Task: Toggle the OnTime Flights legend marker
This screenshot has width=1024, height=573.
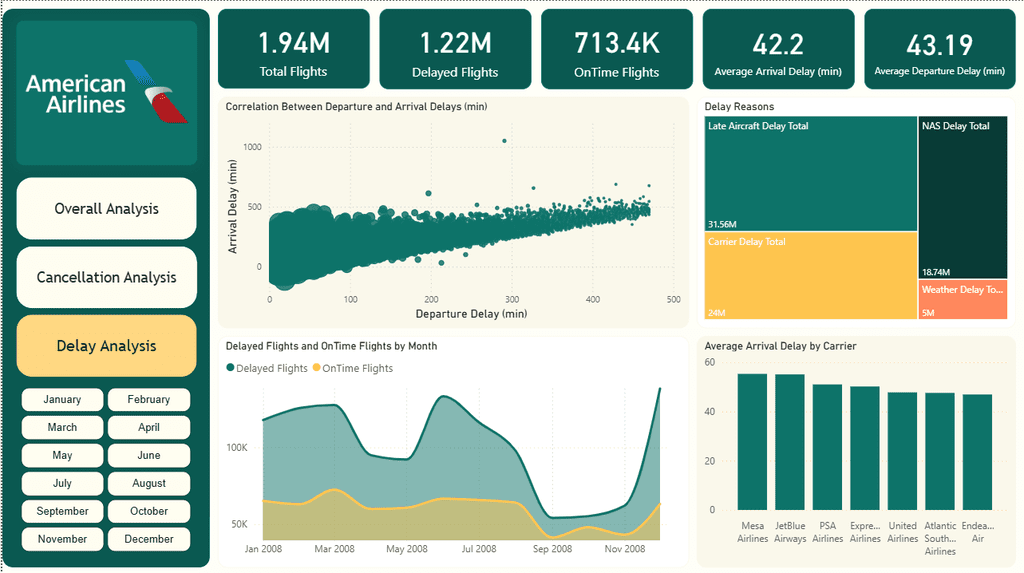Action: 317,368
